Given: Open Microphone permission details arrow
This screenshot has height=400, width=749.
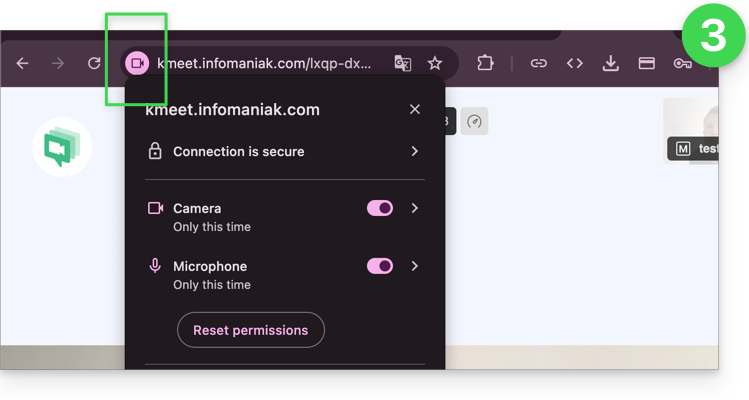Looking at the screenshot, I should coord(414,266).
